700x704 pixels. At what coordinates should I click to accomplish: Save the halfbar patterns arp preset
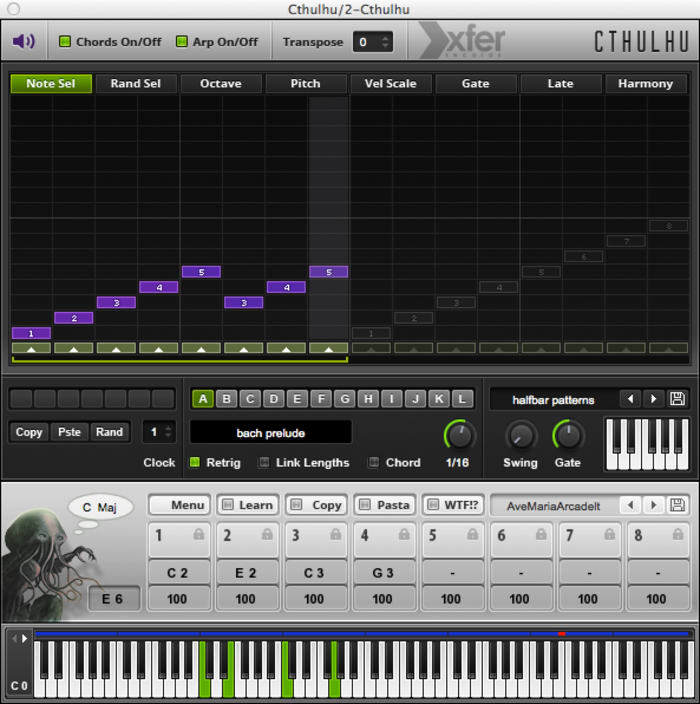[677, 399]
